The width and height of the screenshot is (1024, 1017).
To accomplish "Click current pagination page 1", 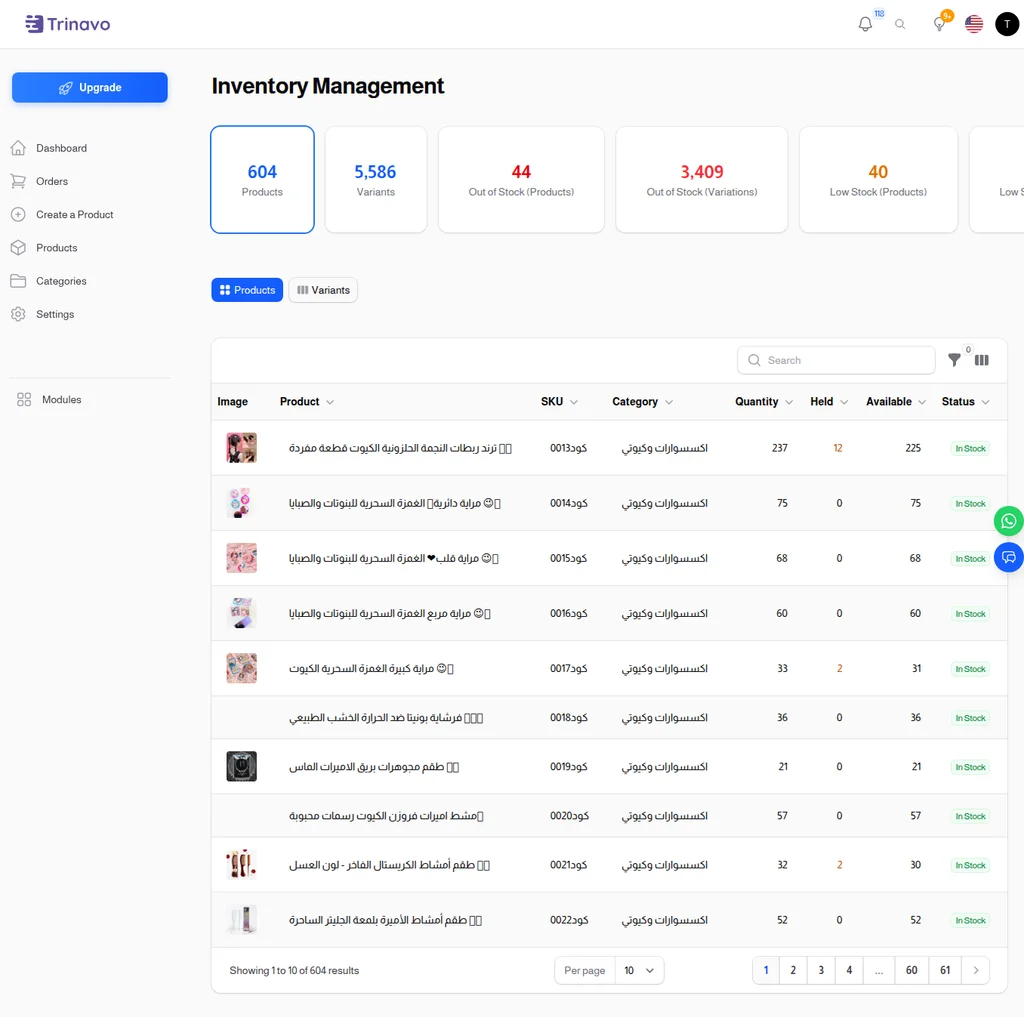I will coord(766,971).
